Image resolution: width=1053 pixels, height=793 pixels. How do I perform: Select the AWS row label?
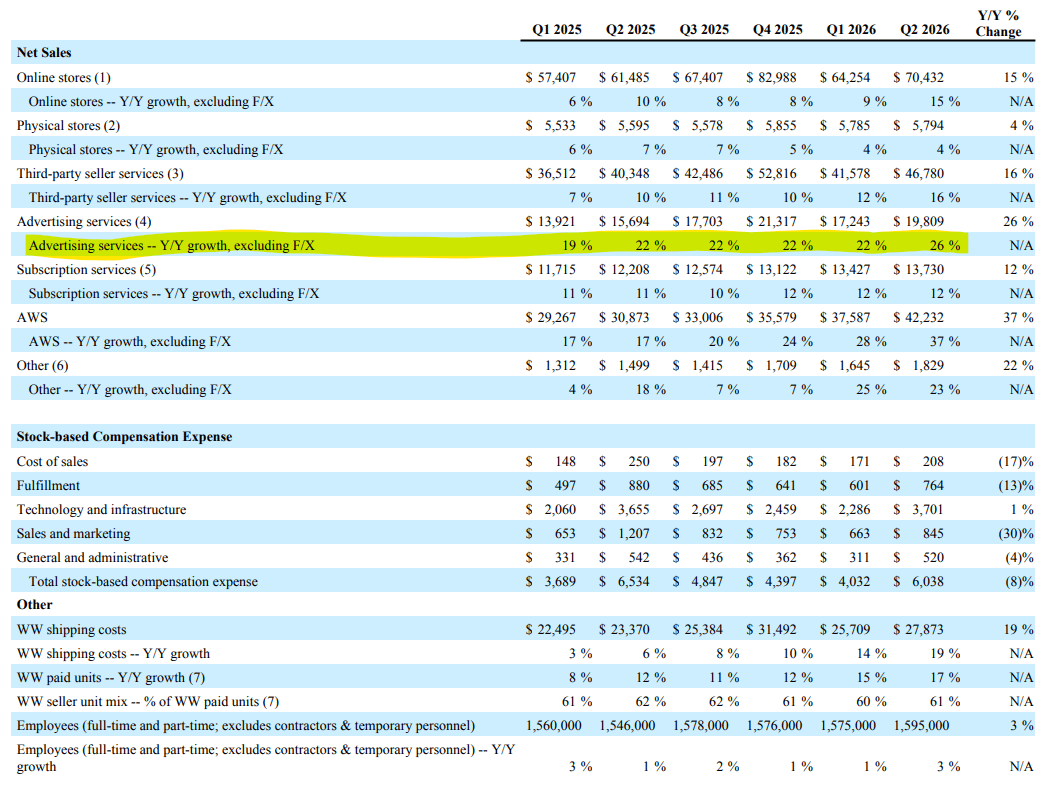(32, 318)
